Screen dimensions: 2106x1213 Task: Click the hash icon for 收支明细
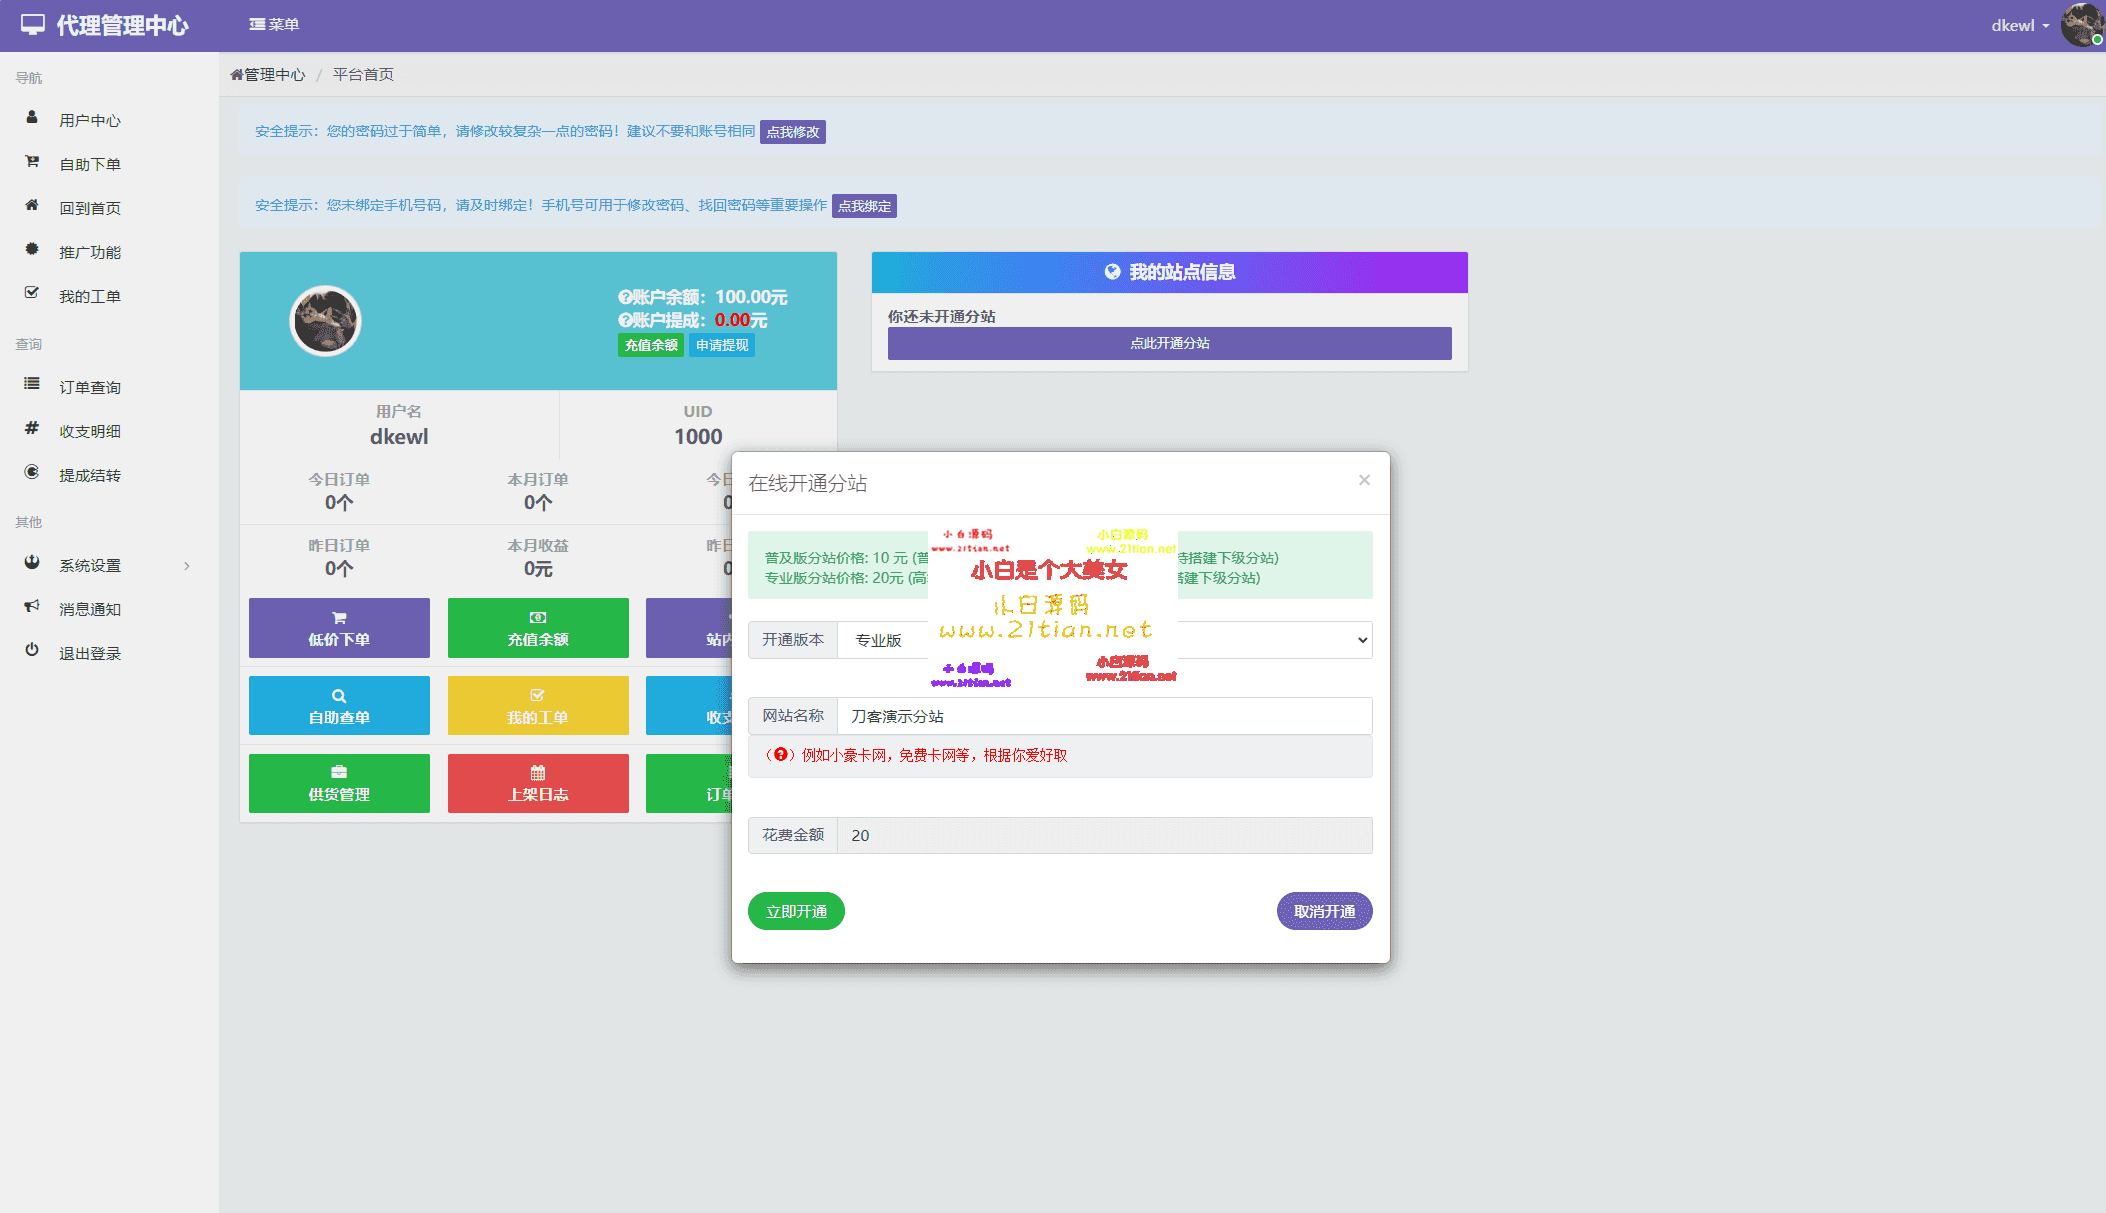click(x=32, y=429)
